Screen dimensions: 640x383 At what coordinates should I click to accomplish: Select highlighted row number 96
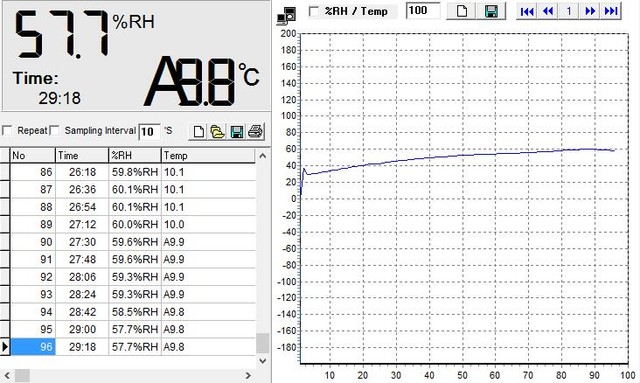click(x=33, y=347)
